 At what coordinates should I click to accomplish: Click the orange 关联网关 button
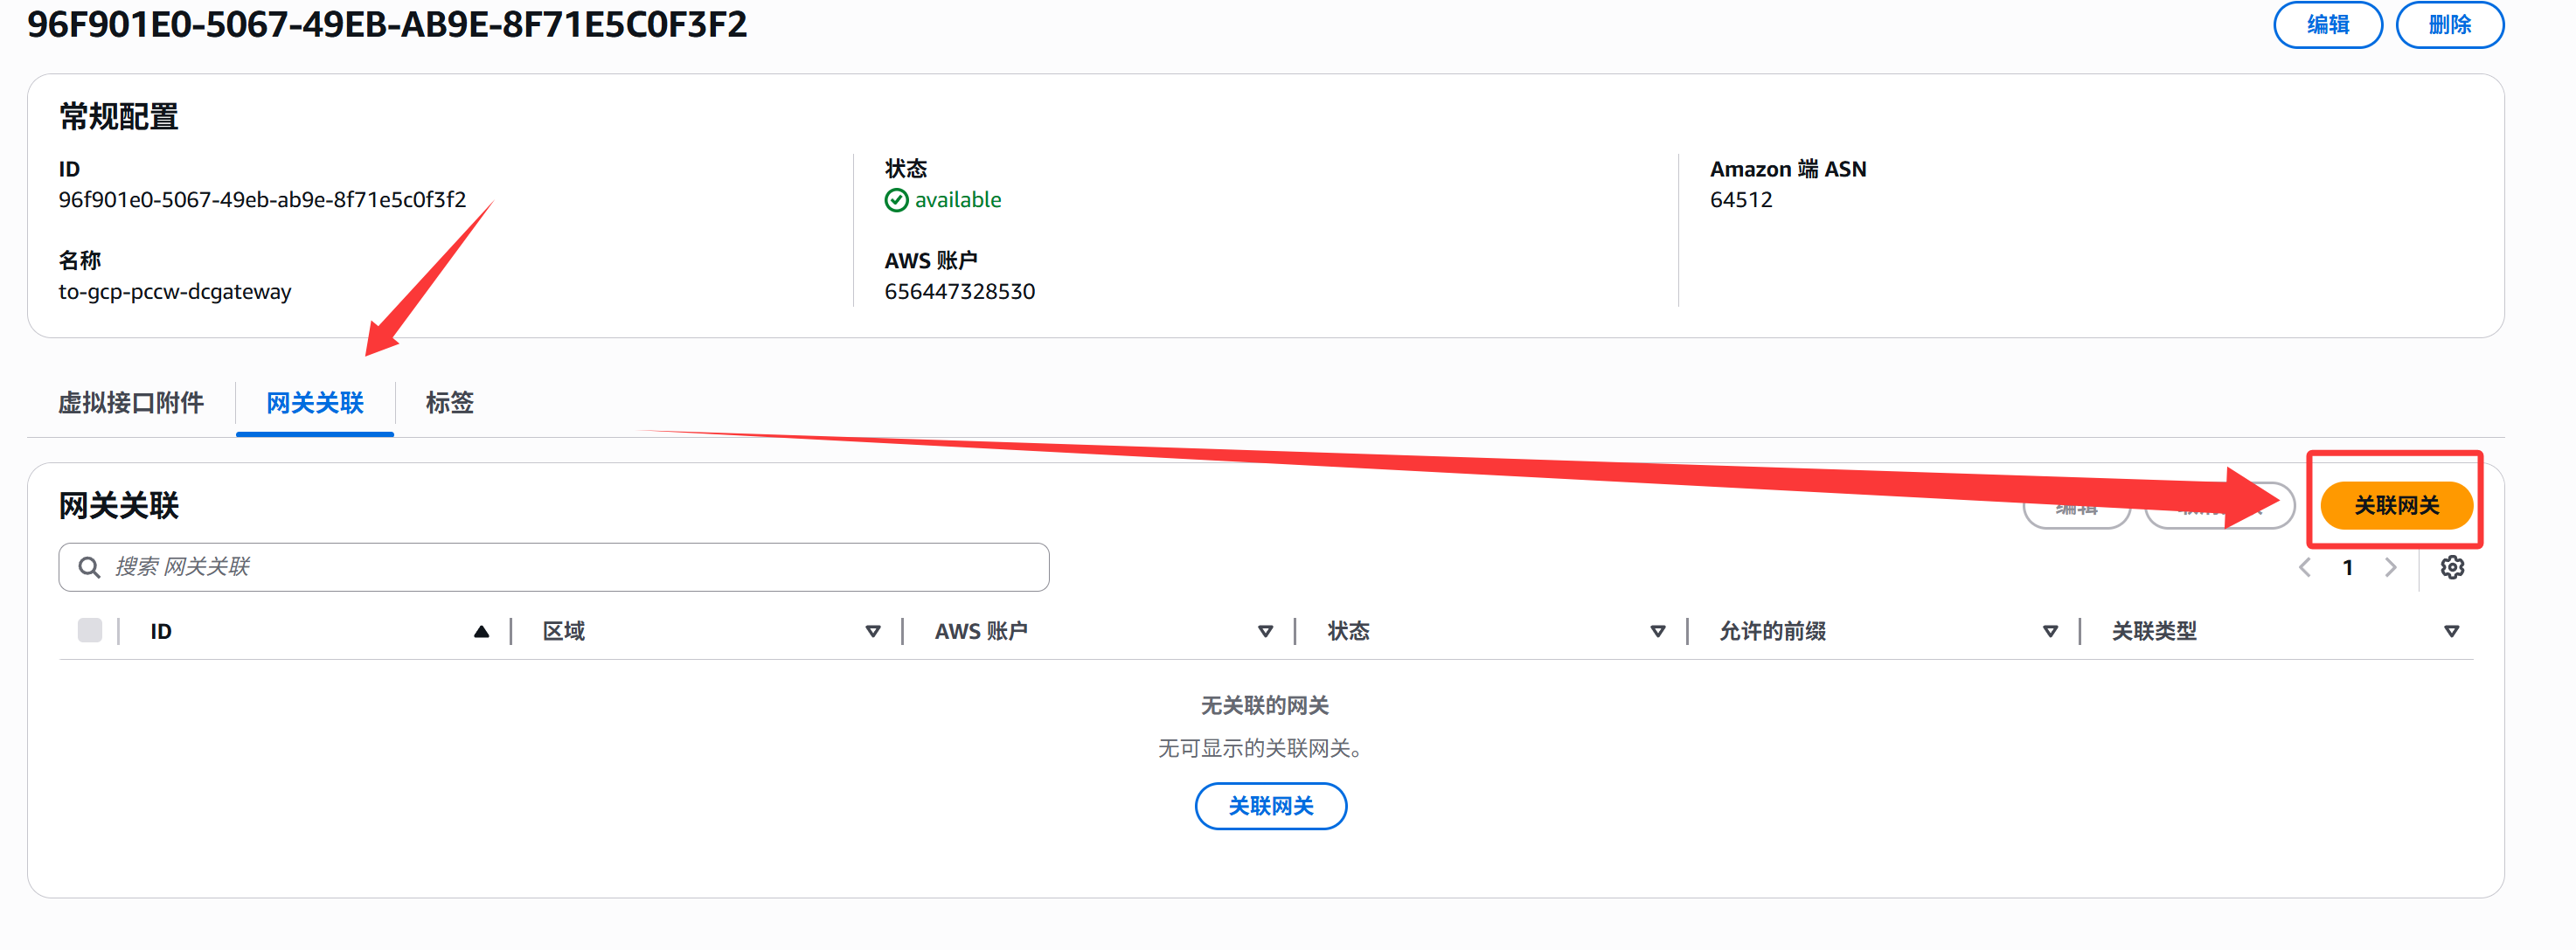pyautogui.click(x=2396, y=505)
